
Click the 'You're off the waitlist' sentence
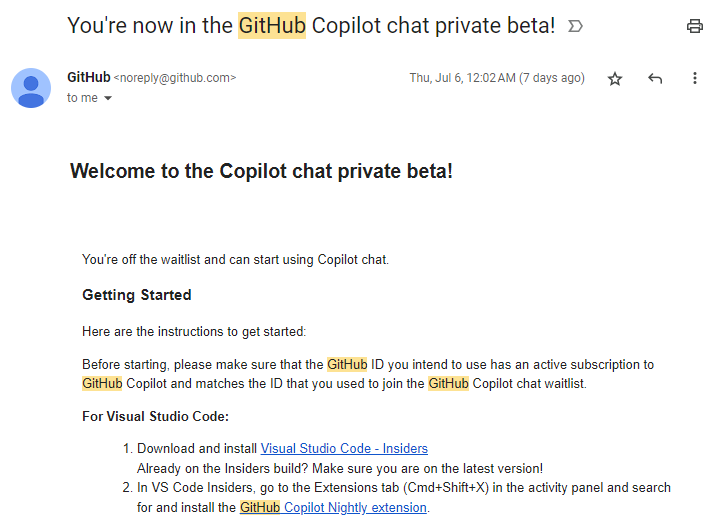click(x=235, y=259)
